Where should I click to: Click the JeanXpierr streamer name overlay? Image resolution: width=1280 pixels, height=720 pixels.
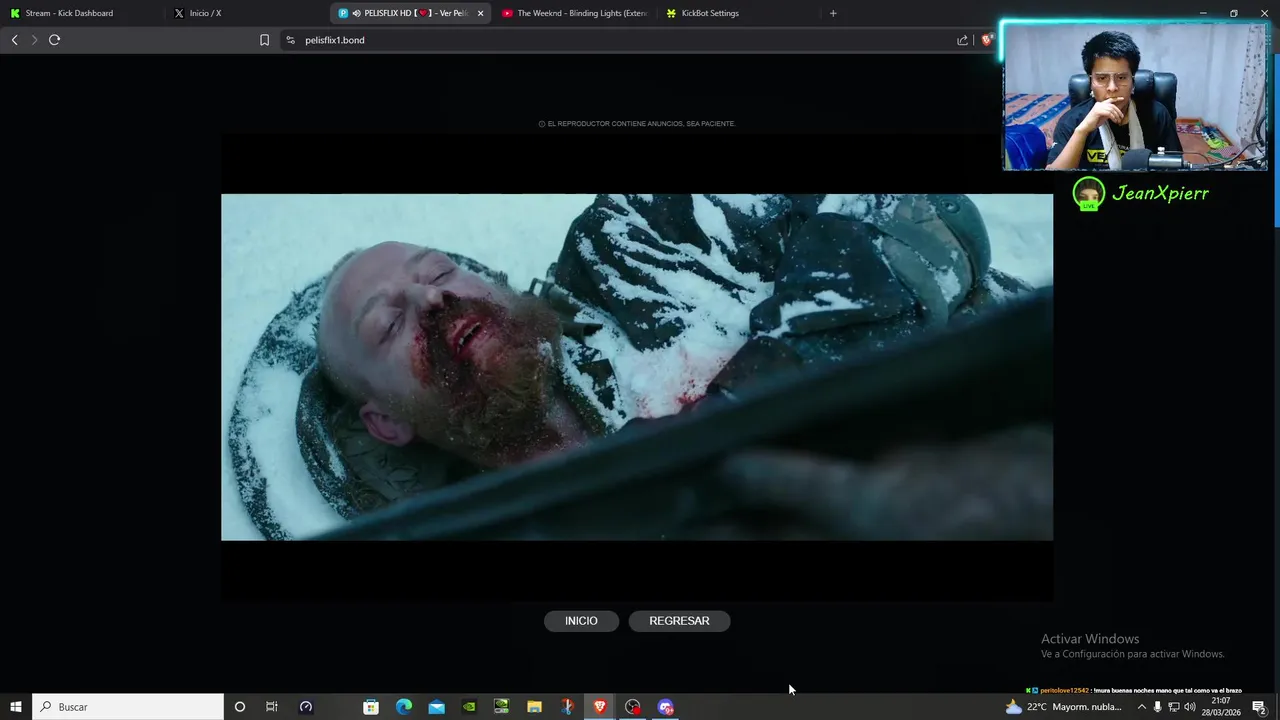(x=1160, y=193)
